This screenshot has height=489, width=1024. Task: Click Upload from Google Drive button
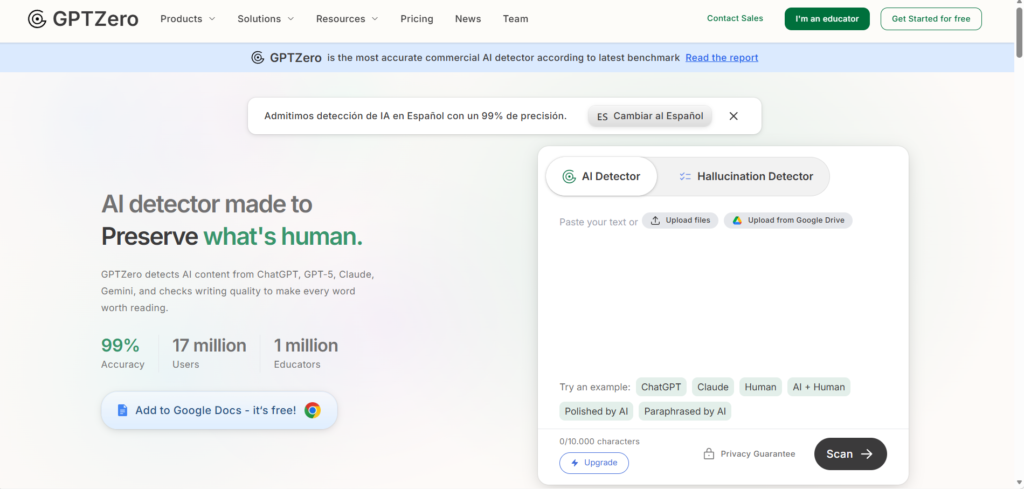pyautogui.click(x=788, y=221)
